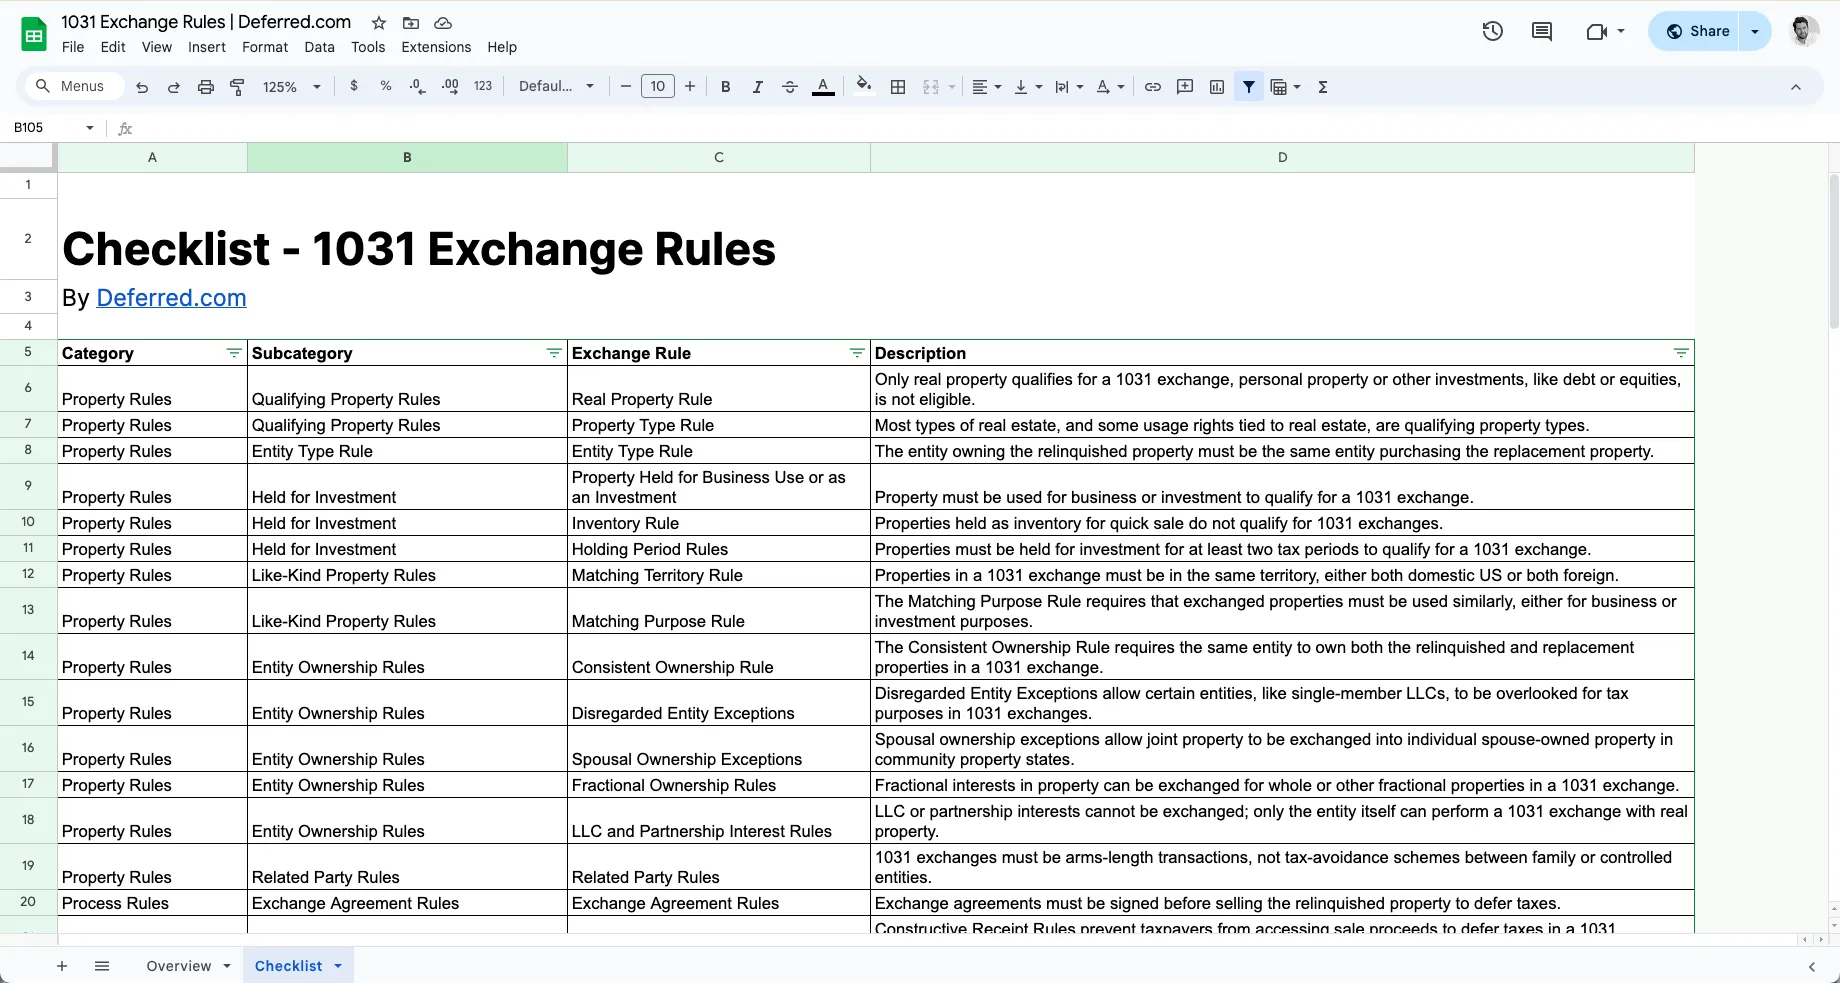Image resolution: width=1840 pixels, height=983 pixels.
Task: Open the side panel chevron
Action: pos(1812,967)
